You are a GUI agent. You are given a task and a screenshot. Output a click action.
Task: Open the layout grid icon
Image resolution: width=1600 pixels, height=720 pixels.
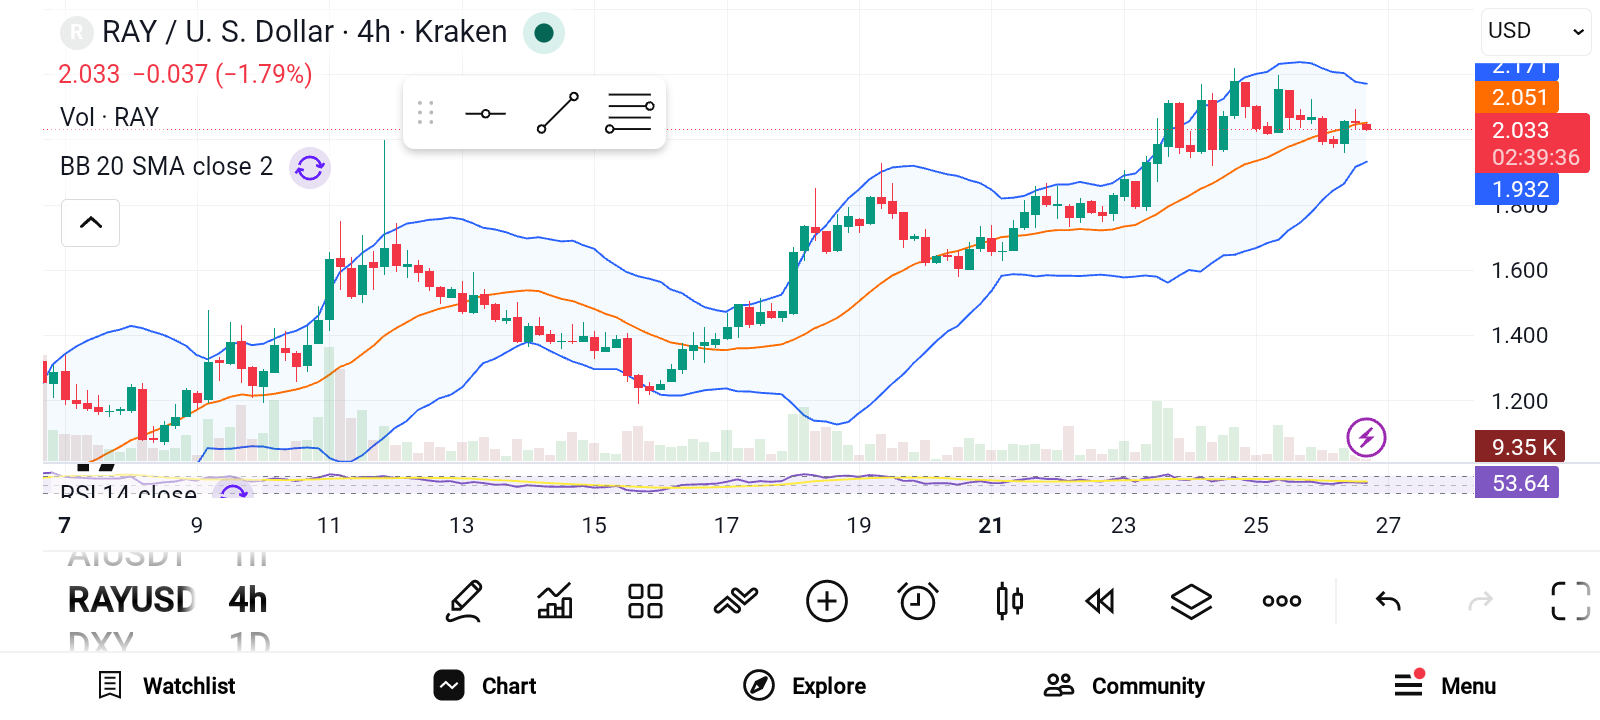[x=645, y=601]
